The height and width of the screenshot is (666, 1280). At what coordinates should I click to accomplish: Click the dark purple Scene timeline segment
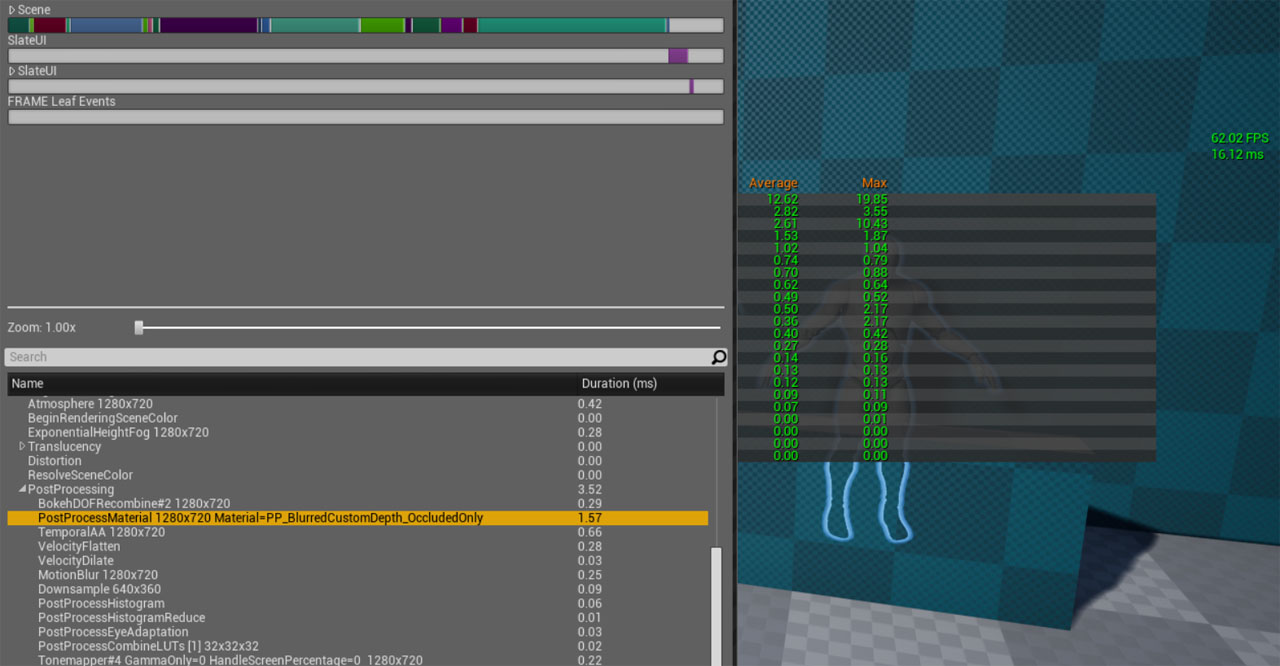tap(208, 25)
